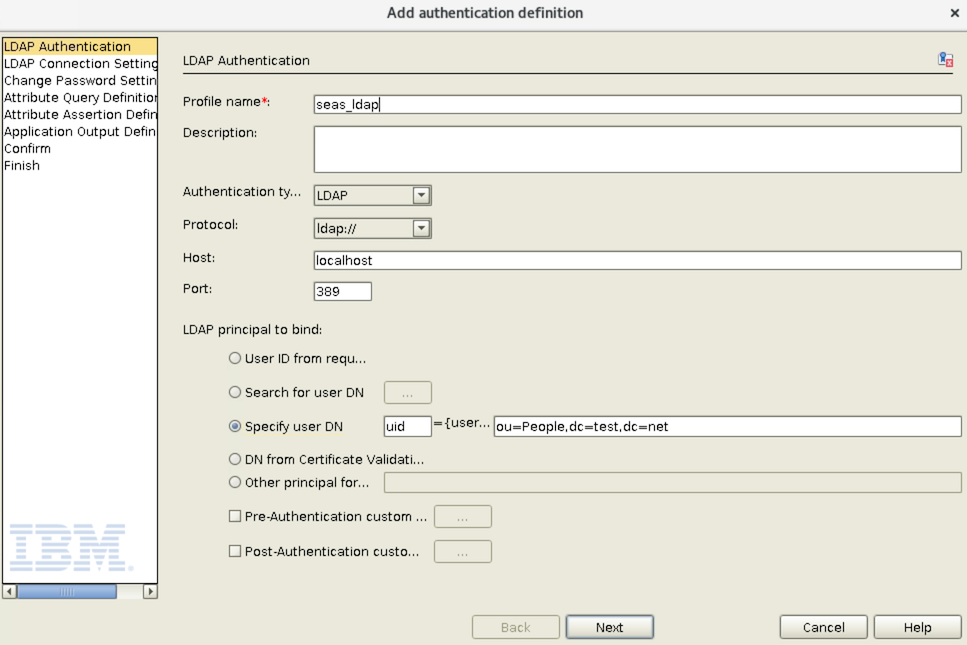Click sidebar horizontal scrollbar thumb

pyautogui.click(x=67, y=592)
